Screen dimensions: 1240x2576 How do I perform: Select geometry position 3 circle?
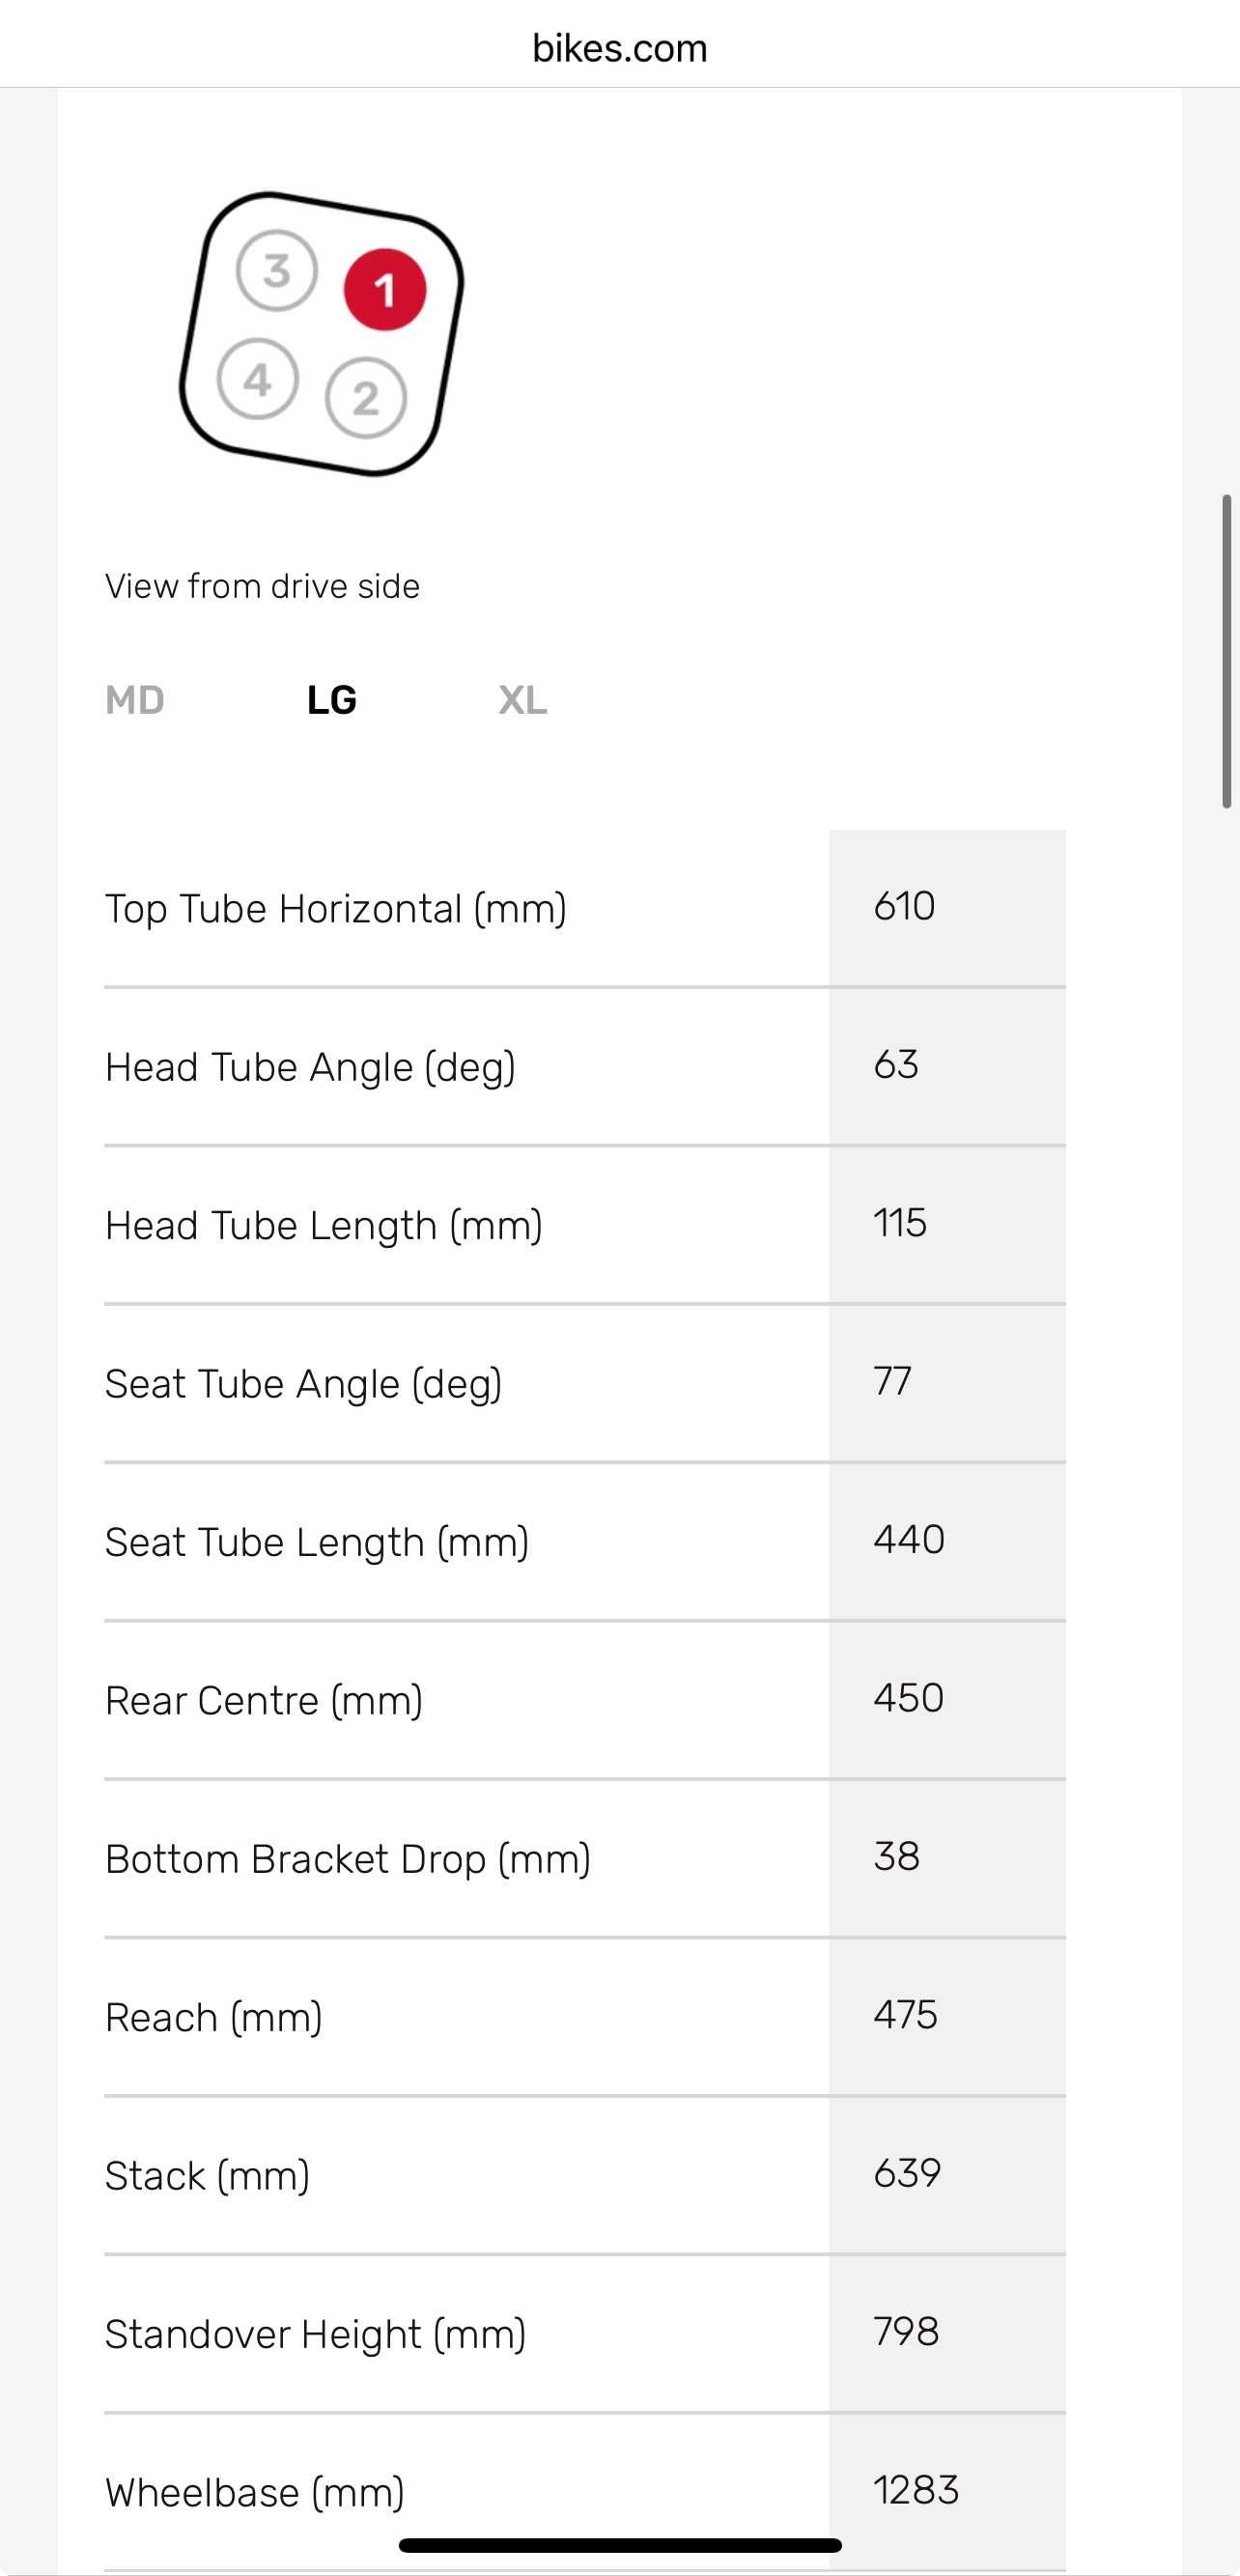tap(277, 270)
